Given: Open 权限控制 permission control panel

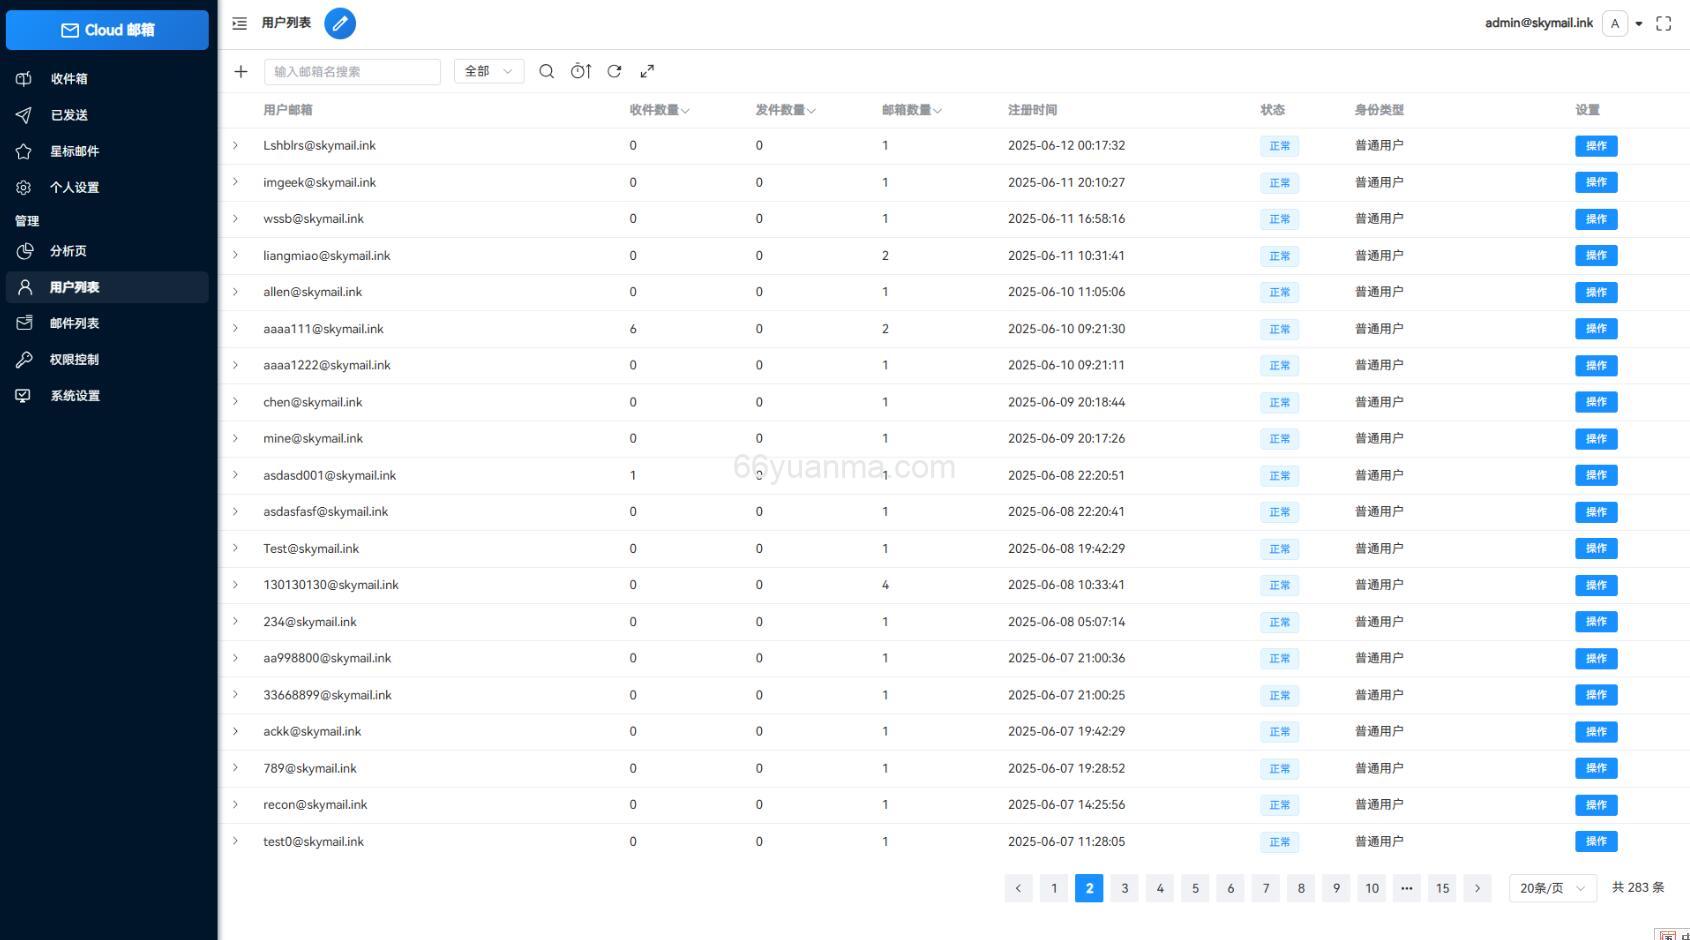Looking at the screenshot, I should (x=74, y=359).
